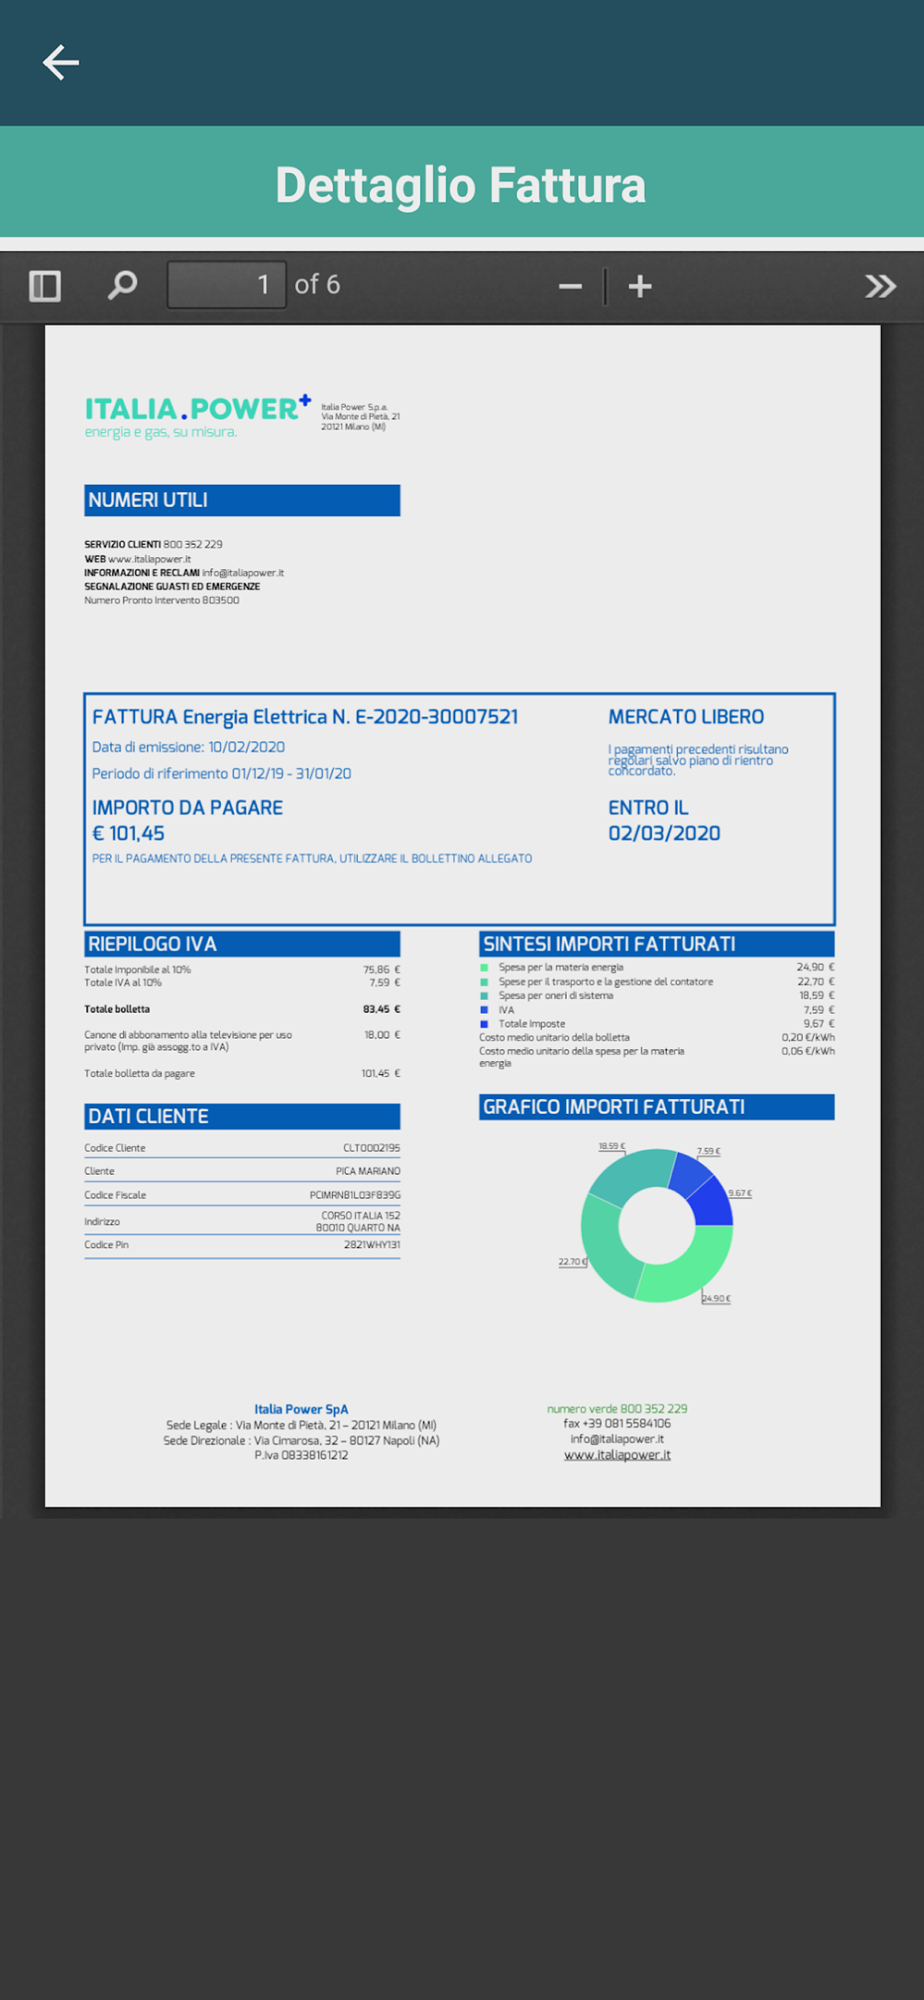Image resolution: width=924 pixels, height=2000 pixels.
Task: Zoom in with the plus button
Action: click(640, 287)
